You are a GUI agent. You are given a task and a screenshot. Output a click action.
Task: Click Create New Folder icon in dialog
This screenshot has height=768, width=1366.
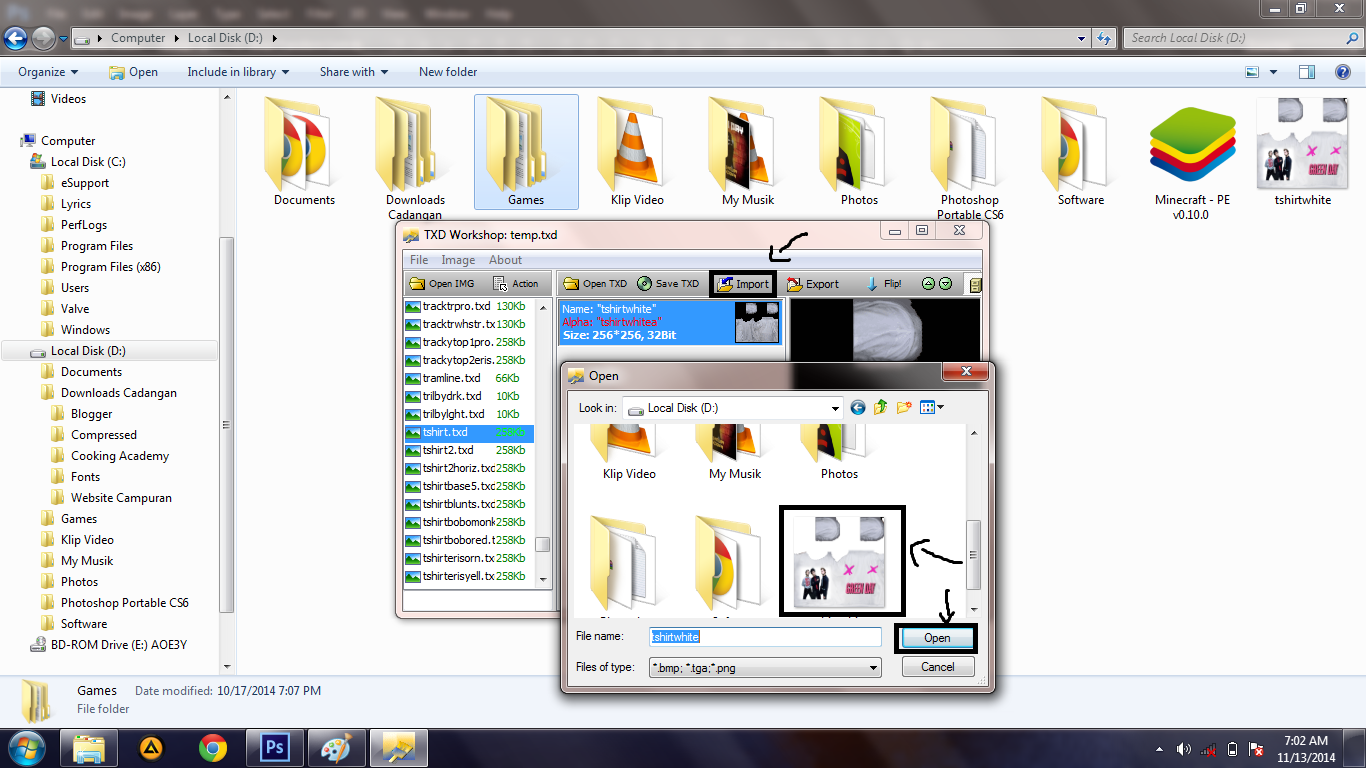pos(904,407)
